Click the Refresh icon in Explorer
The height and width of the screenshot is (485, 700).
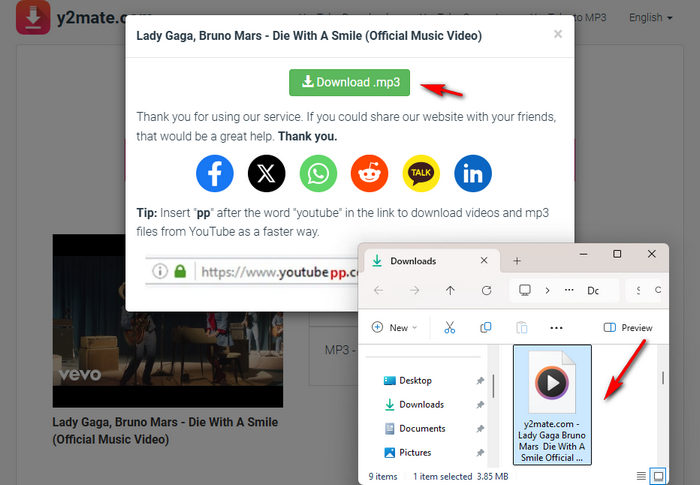click(487, 291)
